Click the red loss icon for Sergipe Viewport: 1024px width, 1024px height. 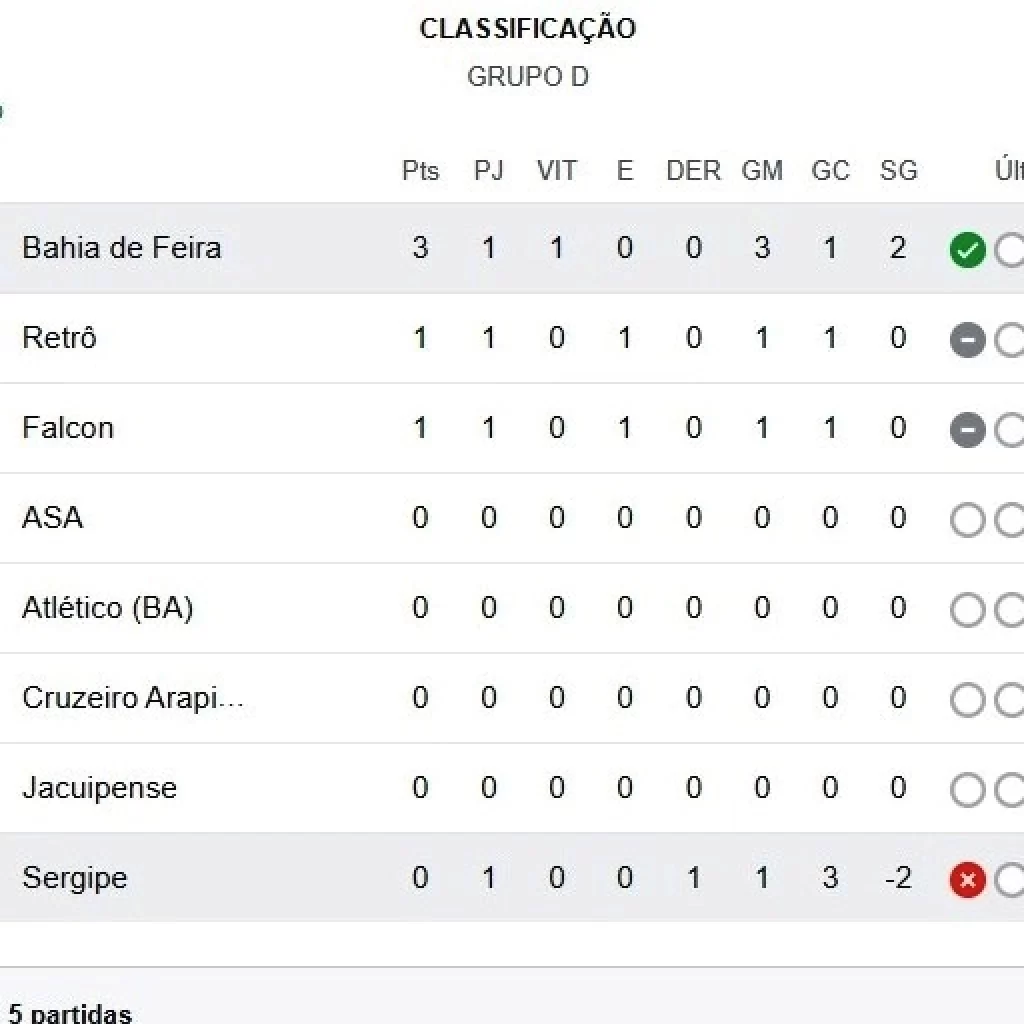tap(967, 880)
